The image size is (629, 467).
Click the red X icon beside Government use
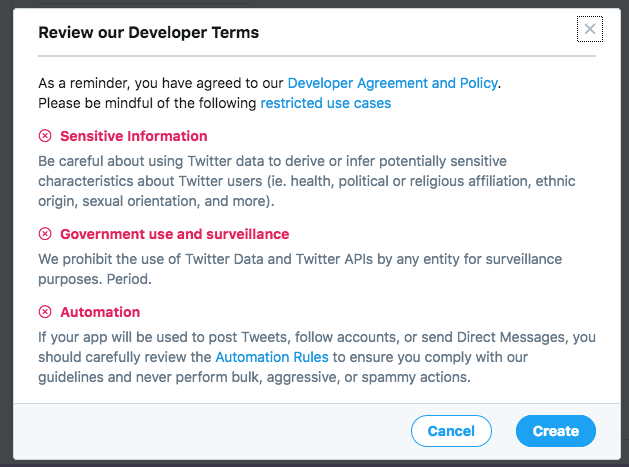(45, 234)
